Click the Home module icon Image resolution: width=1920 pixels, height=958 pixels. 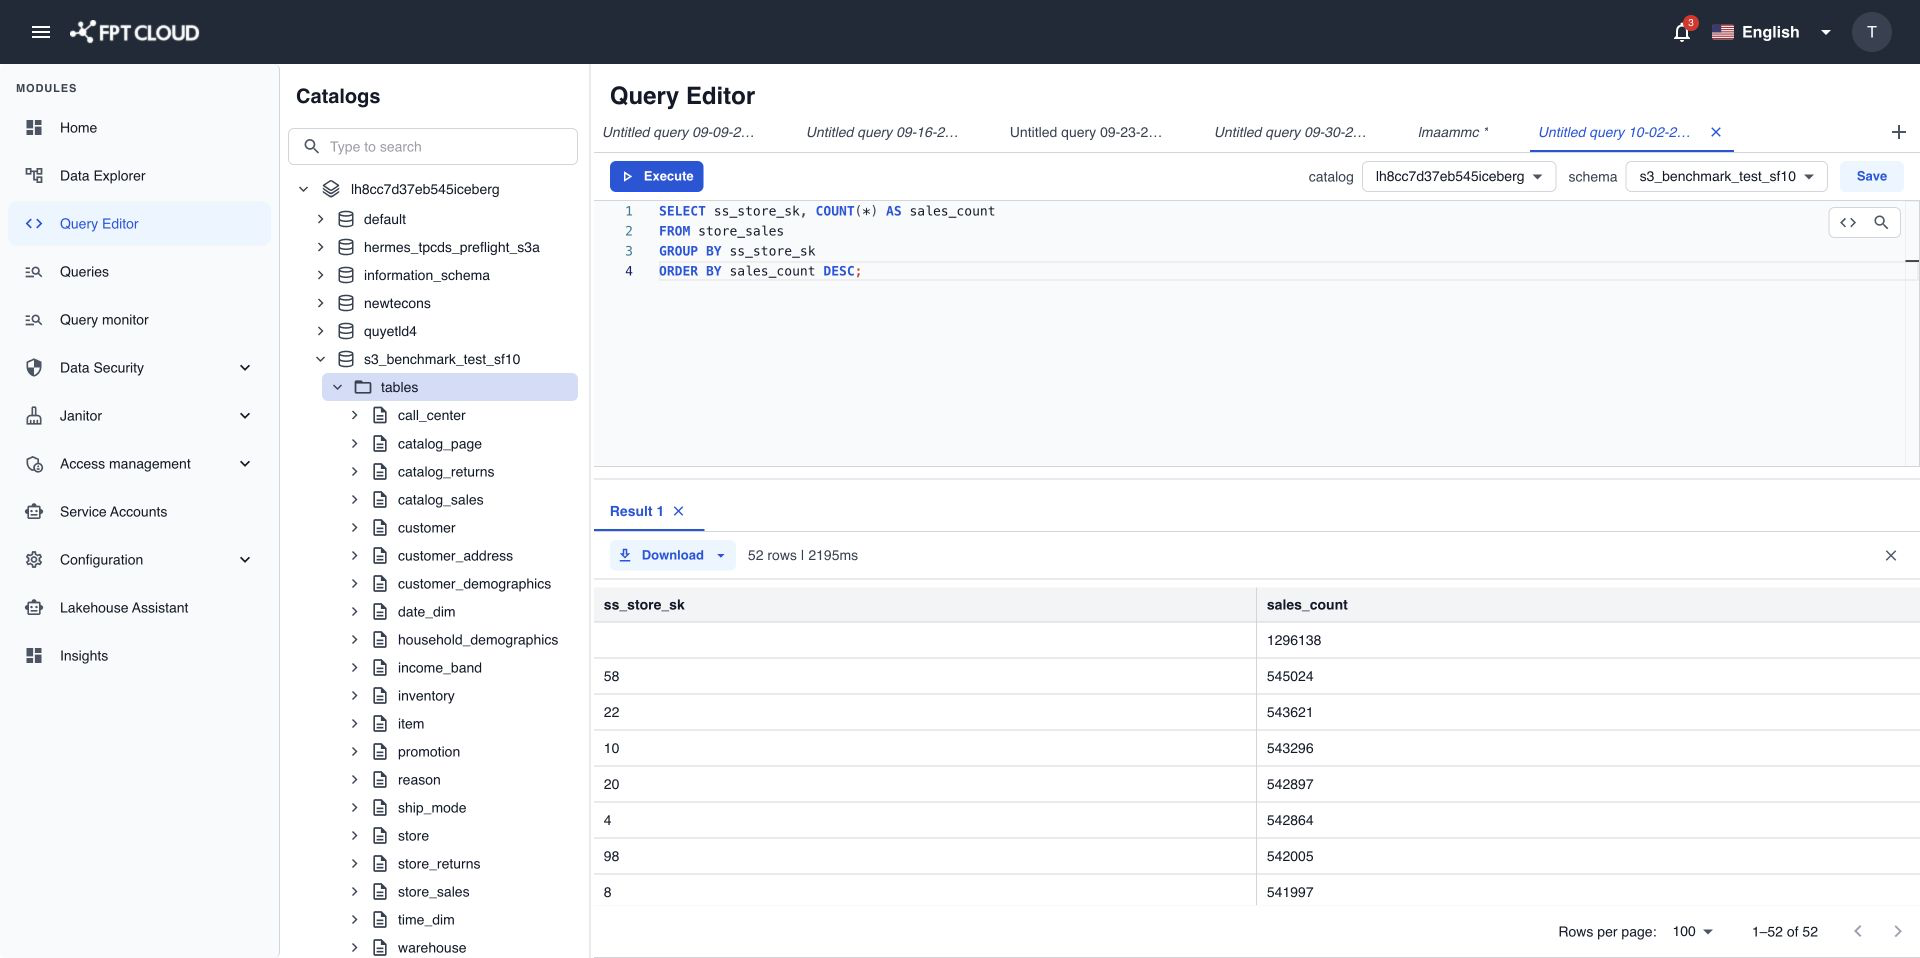pyautogui.click(x=34, y=128)
